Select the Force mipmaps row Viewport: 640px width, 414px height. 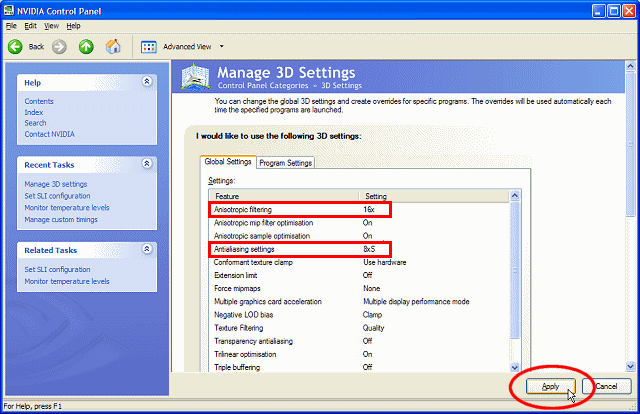pos(359,288)
